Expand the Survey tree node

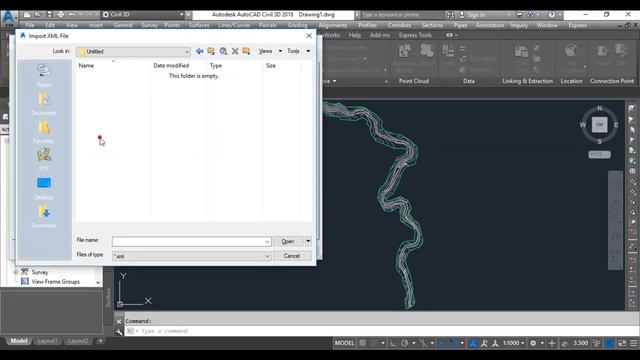(x=16, y=272)
